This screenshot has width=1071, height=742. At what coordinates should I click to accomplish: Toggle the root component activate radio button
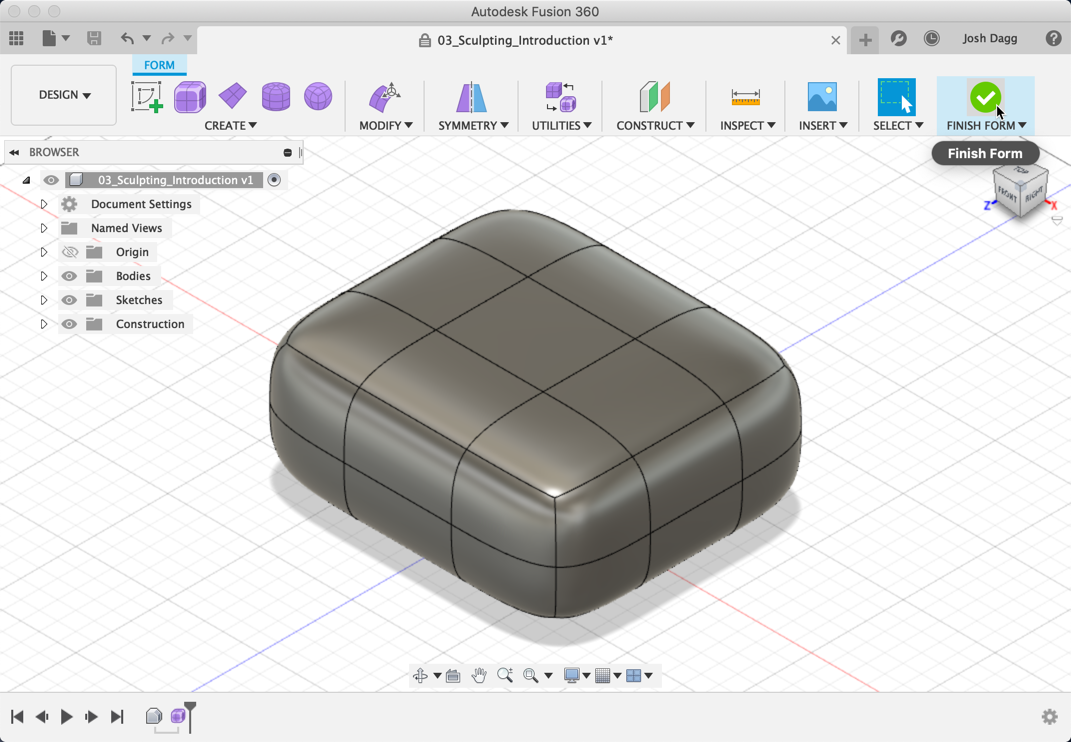tap(274, 180)
